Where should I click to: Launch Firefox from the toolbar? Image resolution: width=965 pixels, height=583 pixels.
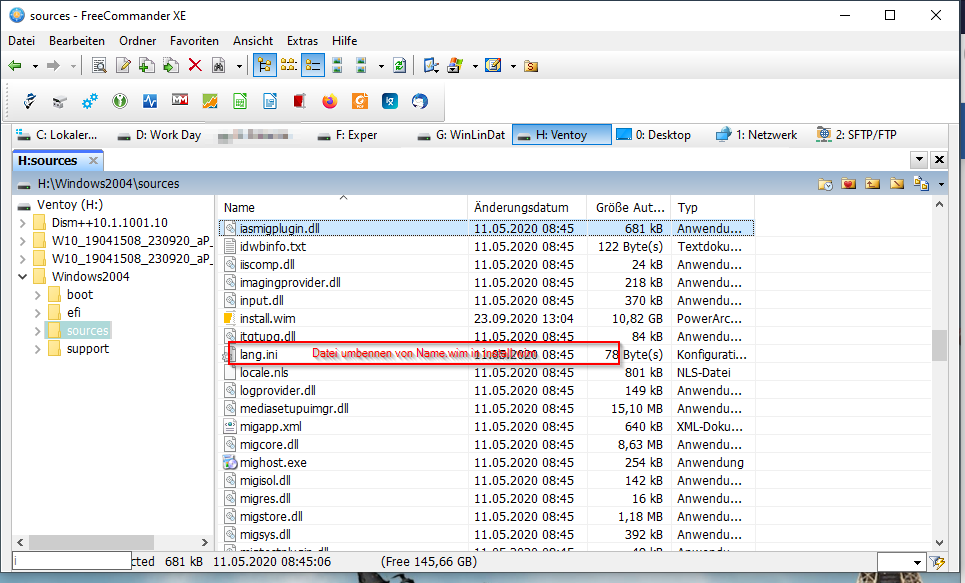(330, 101)
